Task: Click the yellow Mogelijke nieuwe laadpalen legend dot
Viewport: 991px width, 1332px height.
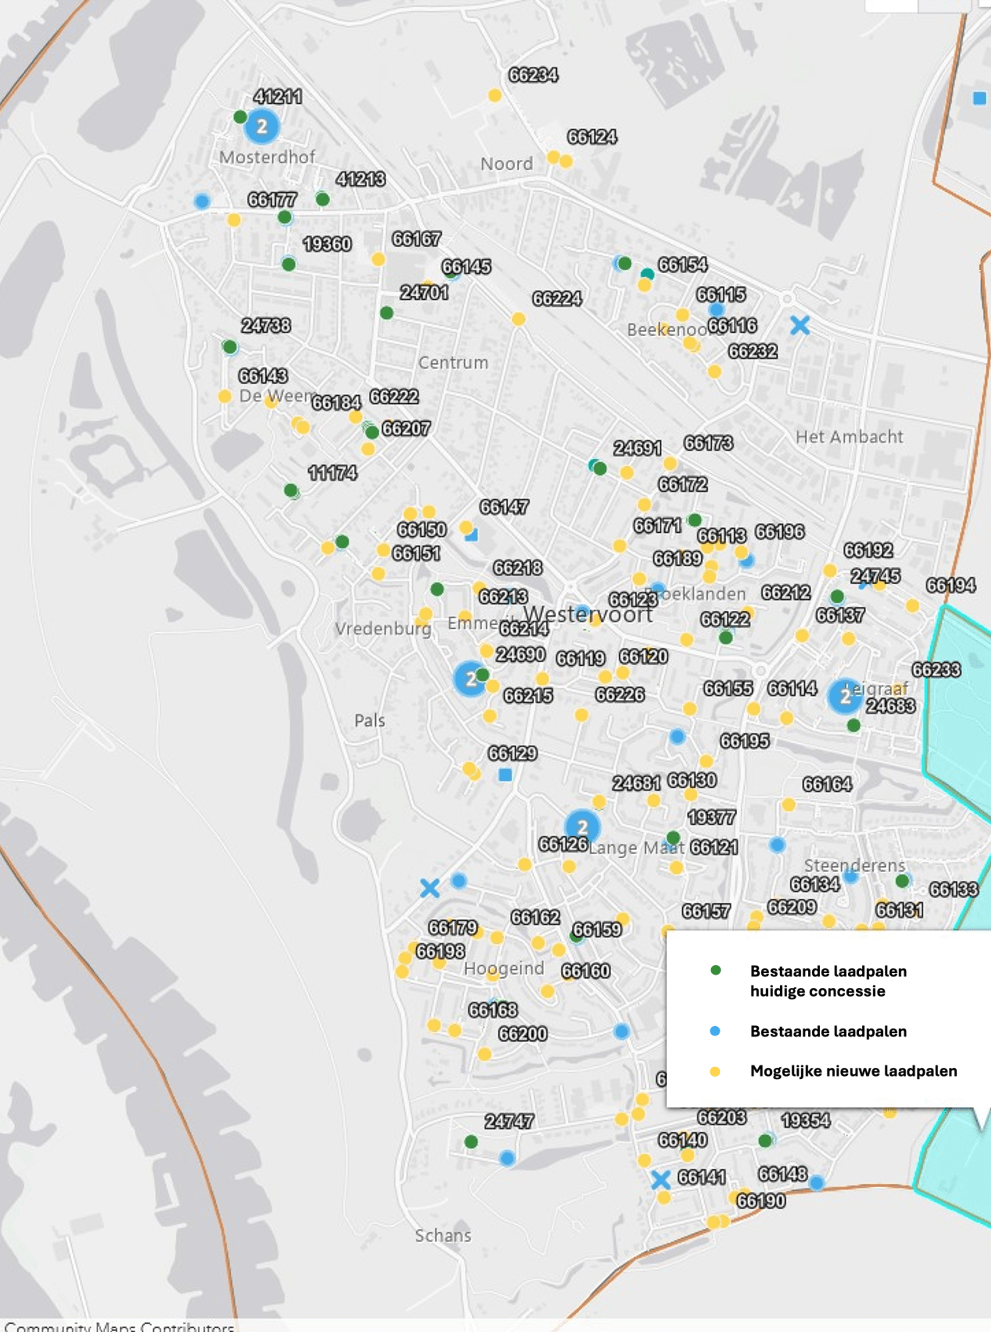Action: point(715,1071)
